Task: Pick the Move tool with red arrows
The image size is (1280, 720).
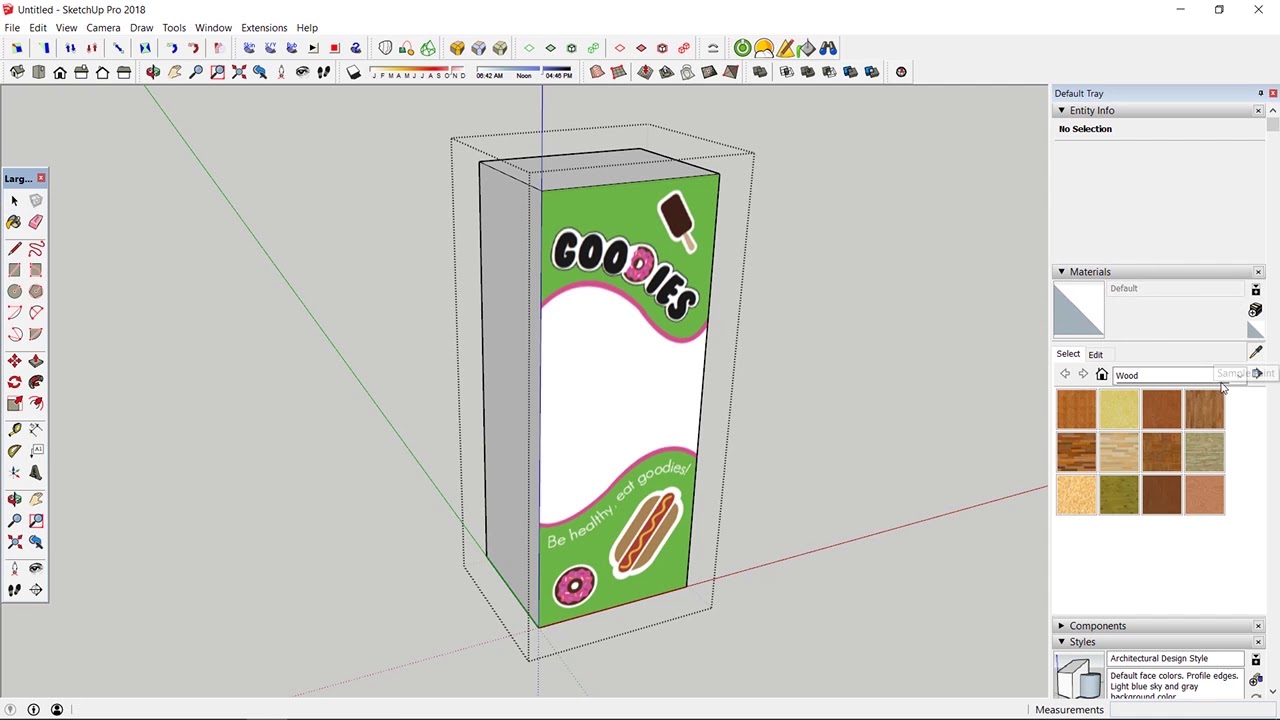Action: (x=14, y=361)
